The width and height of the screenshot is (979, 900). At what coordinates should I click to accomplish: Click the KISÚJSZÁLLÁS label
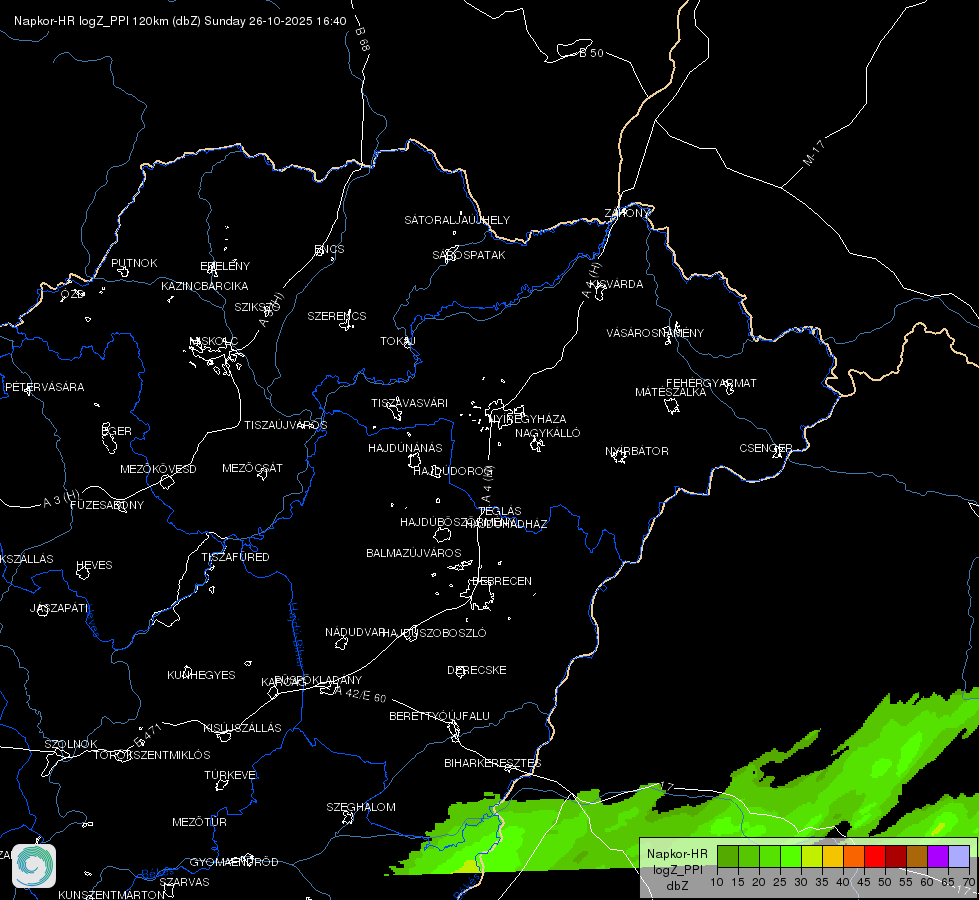pyautogui.click(x=242, y=728)
